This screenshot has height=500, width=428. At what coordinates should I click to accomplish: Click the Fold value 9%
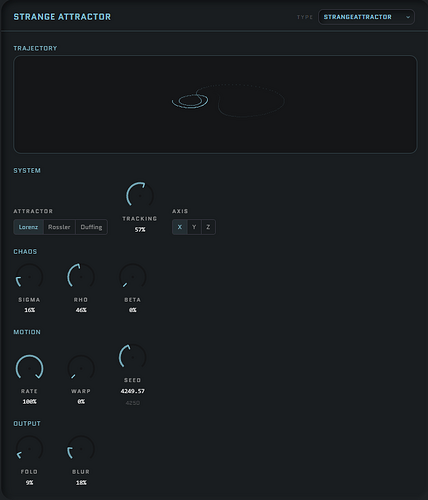[x=29, y=483]
